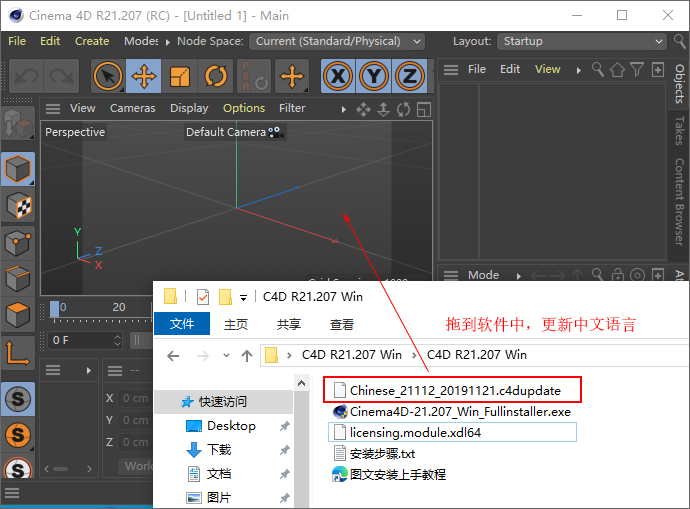Open Explorer recent locations dropdown
This screenshot has width=690, height=509.
pos(226,355)
